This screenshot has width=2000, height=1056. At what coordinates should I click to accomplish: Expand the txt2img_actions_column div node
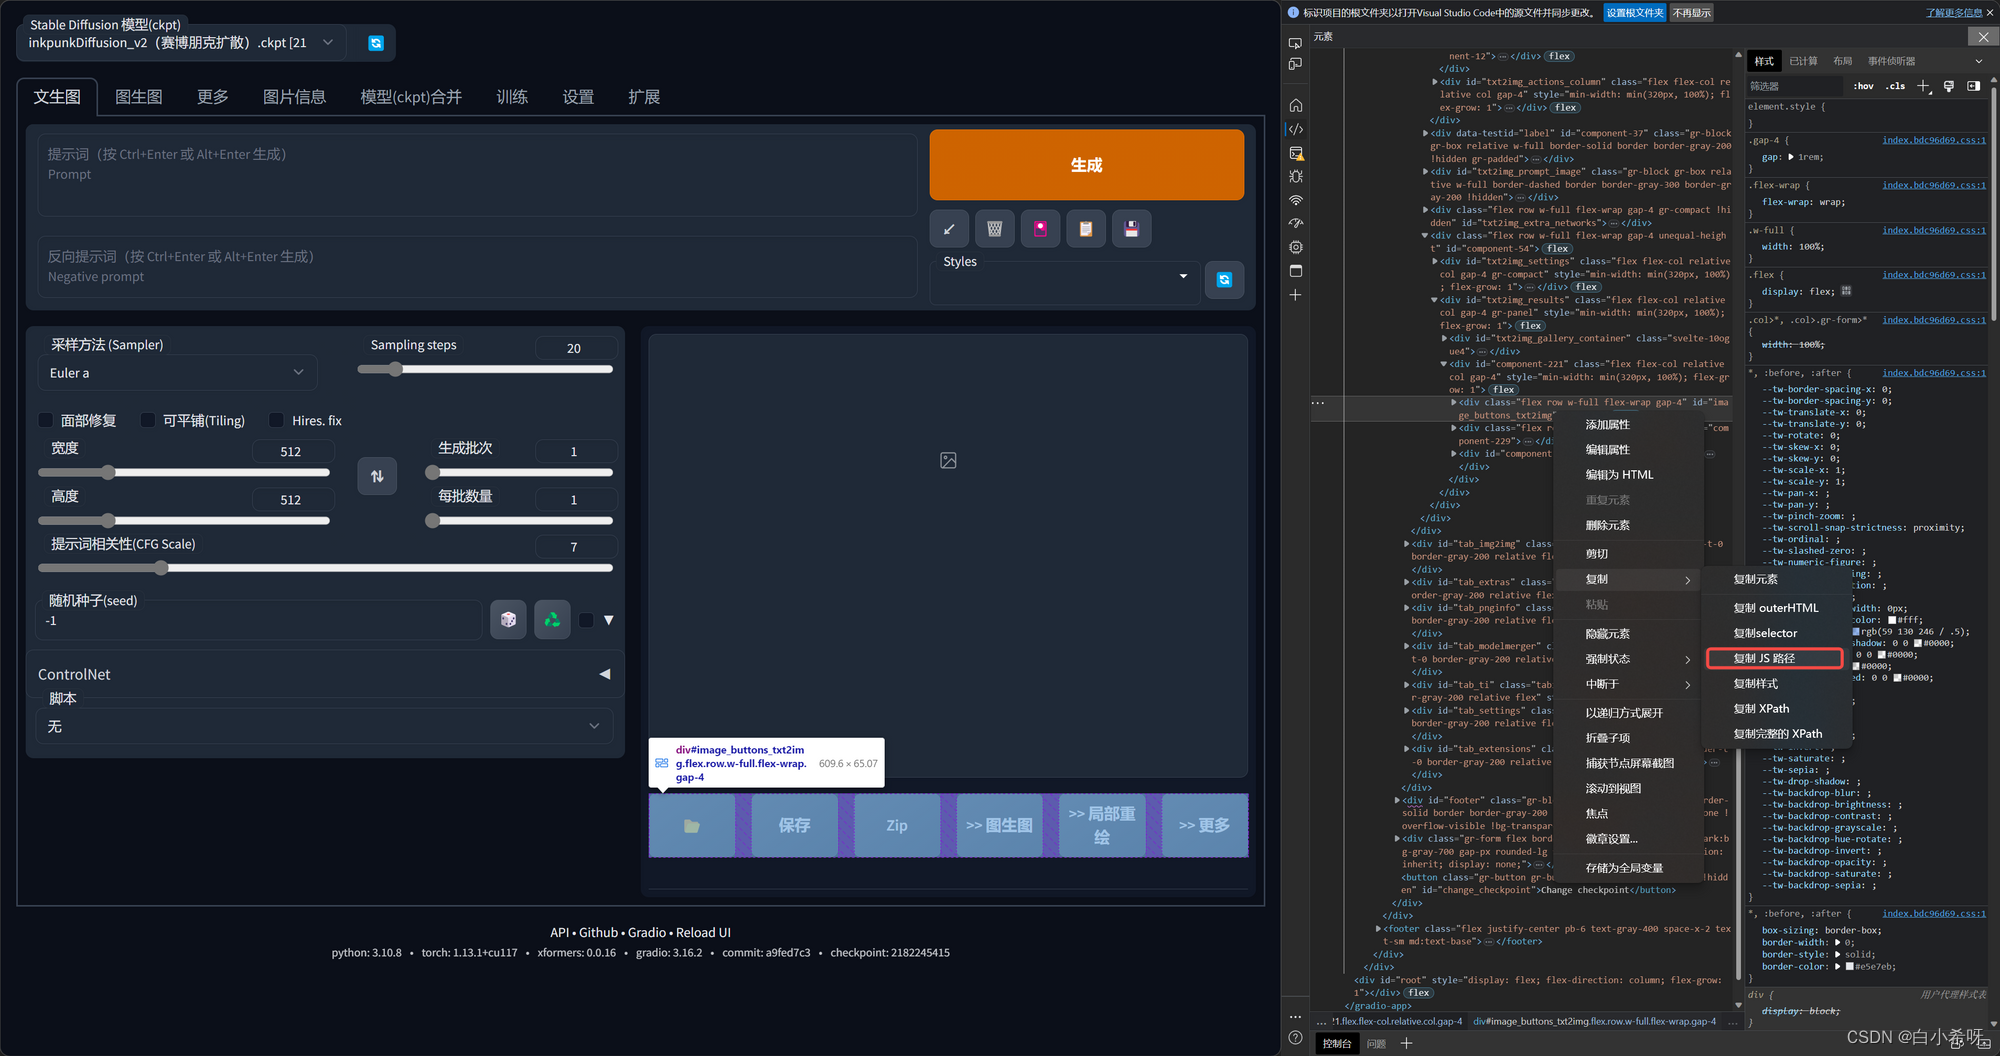(x=1435, y=82)
